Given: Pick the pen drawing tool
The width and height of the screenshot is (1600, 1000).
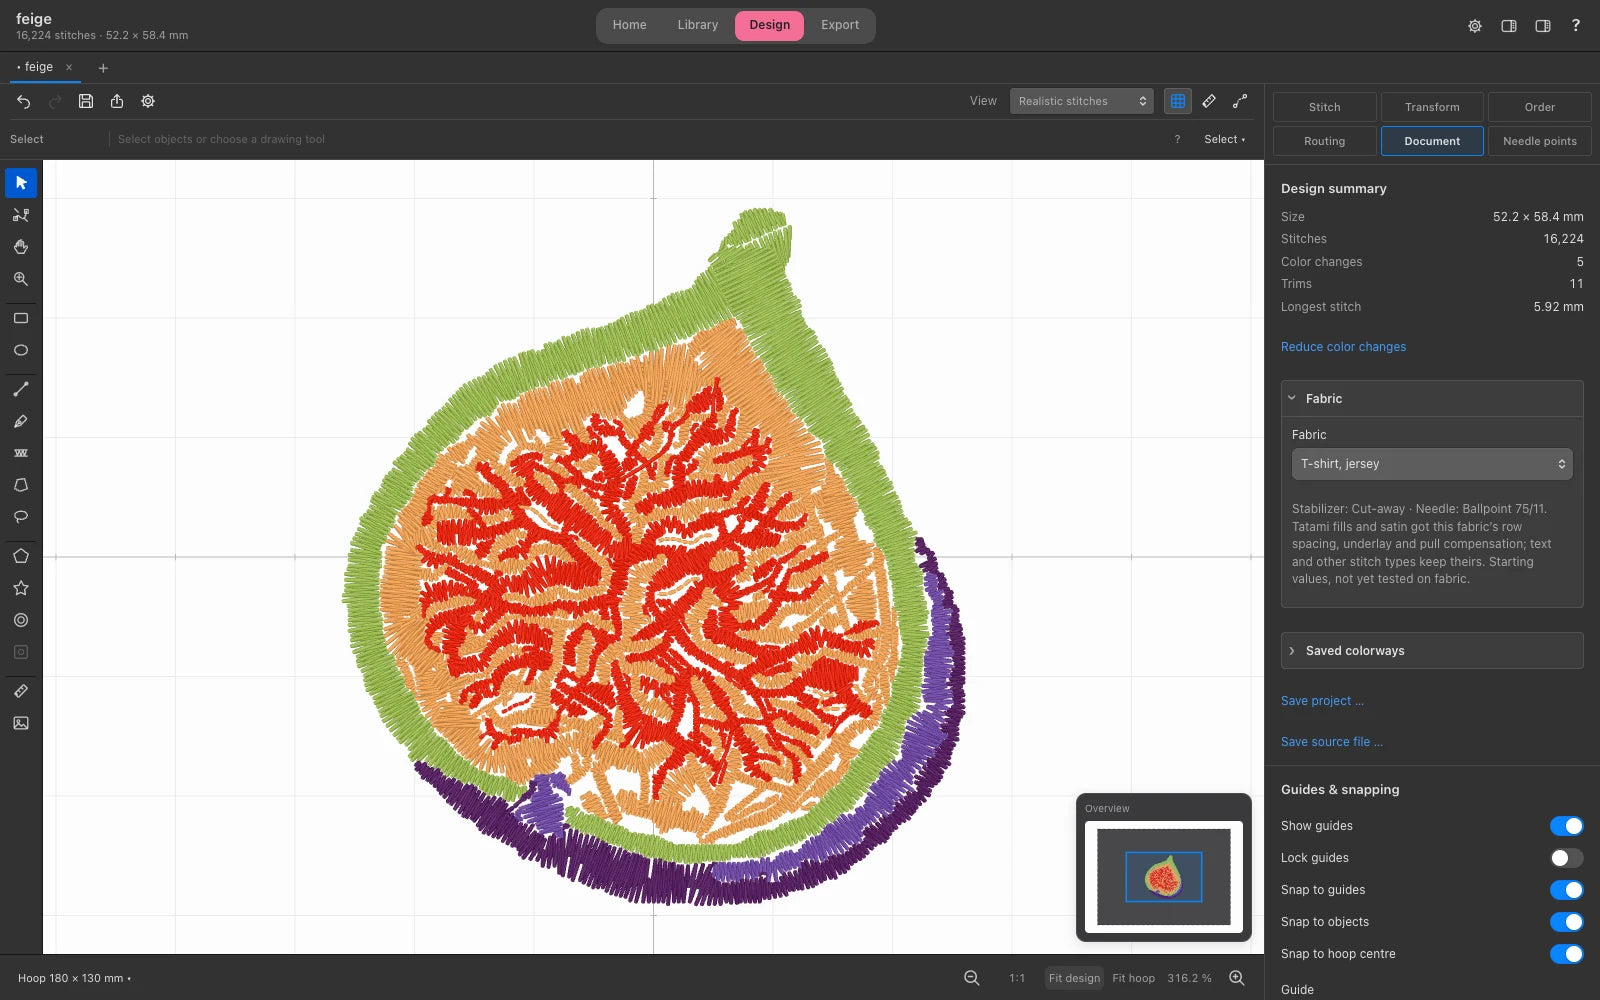Looking at the screenshot, I should click(21, 421).
